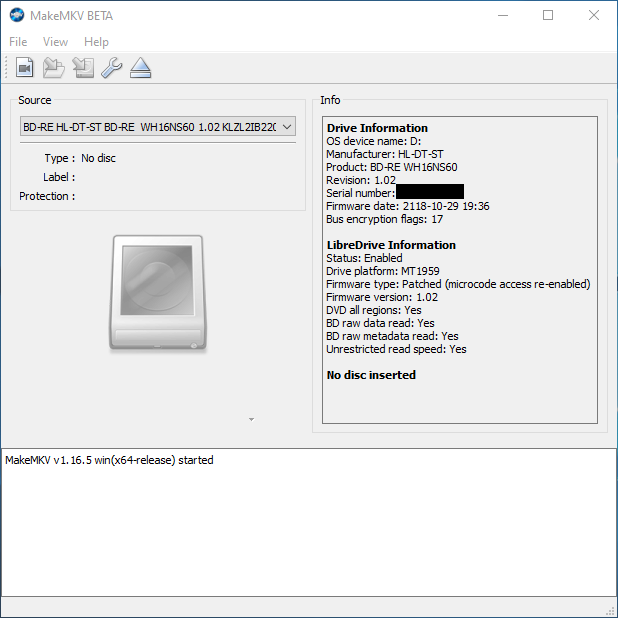Click 'BD raw data read: Yes' line

(x=380, y=323)
